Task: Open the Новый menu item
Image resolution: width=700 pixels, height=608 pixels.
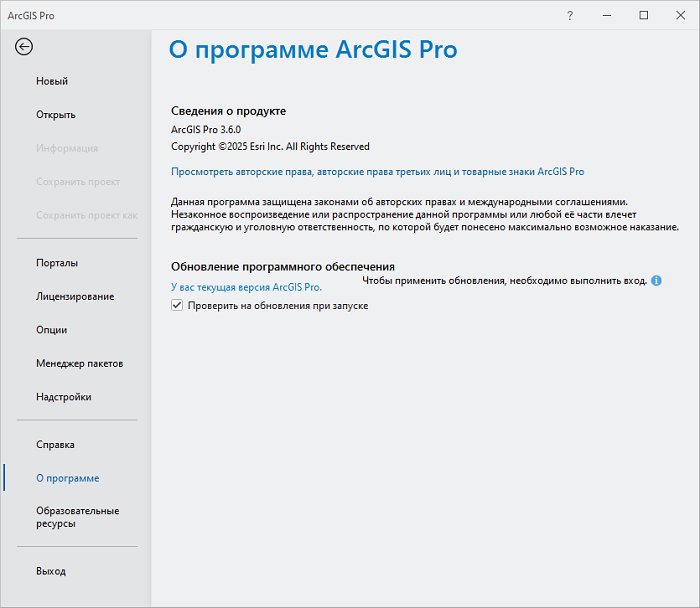Action: pos(52,81)
